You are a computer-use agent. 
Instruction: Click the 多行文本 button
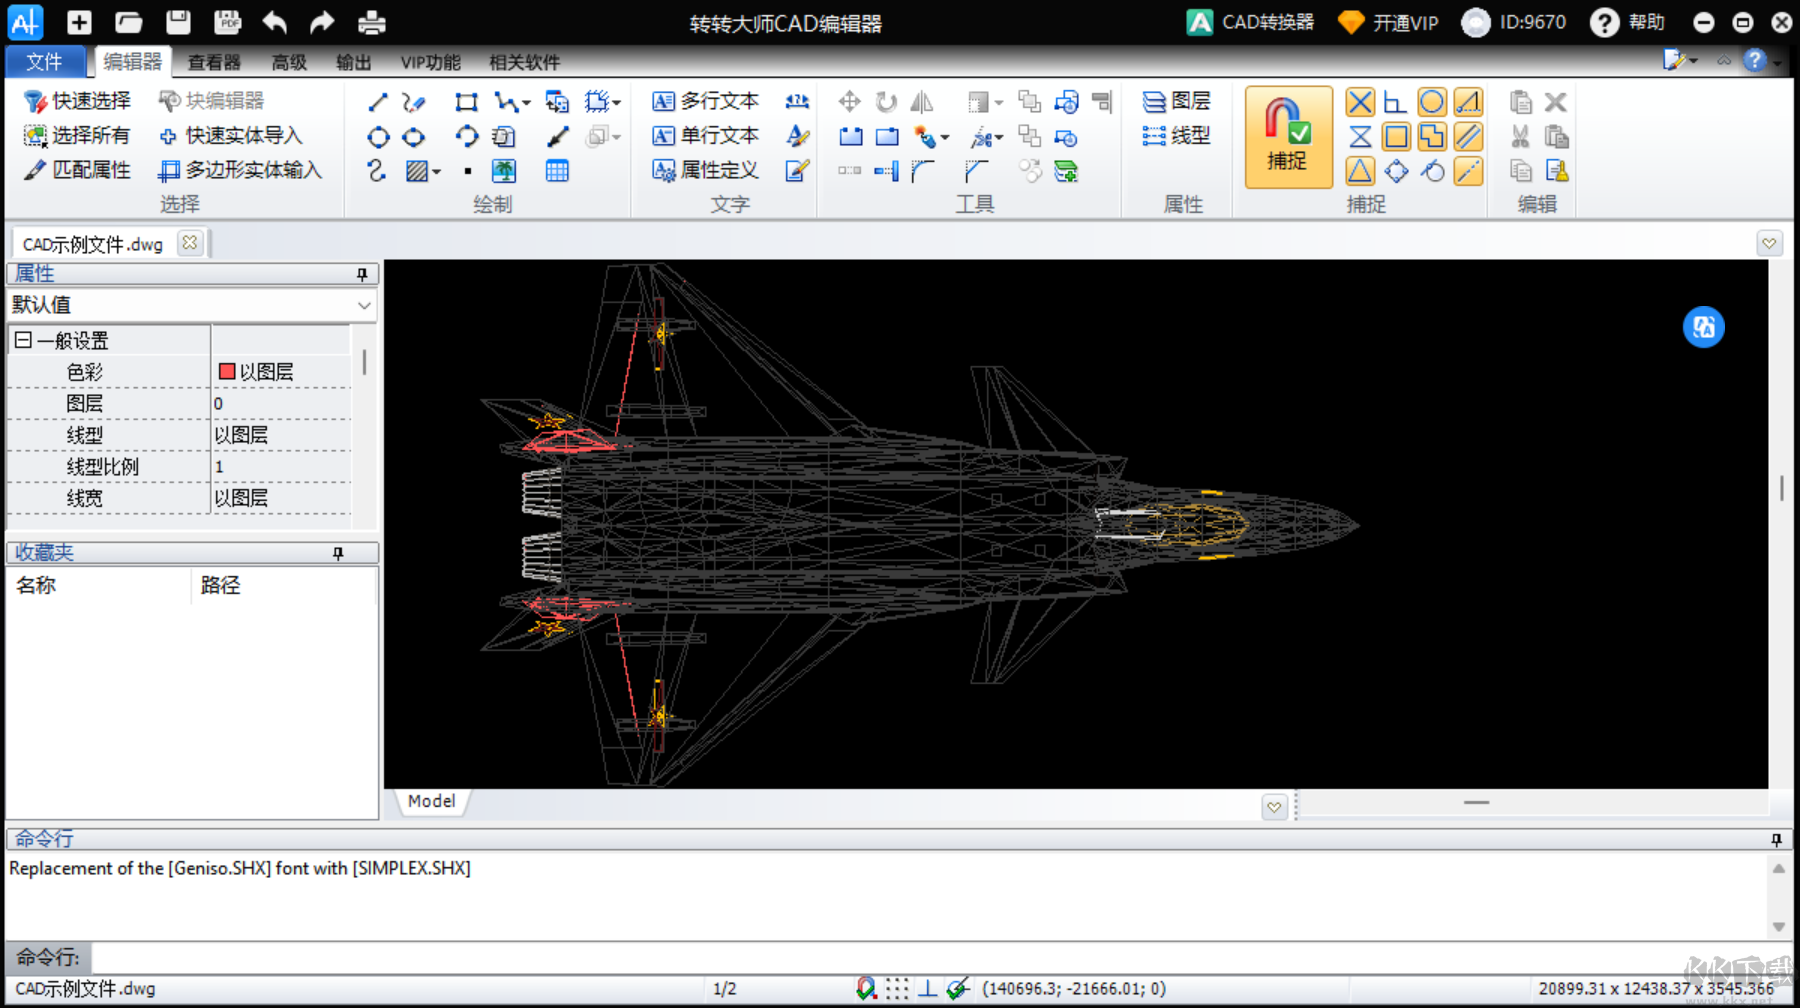tap(706, 101)
